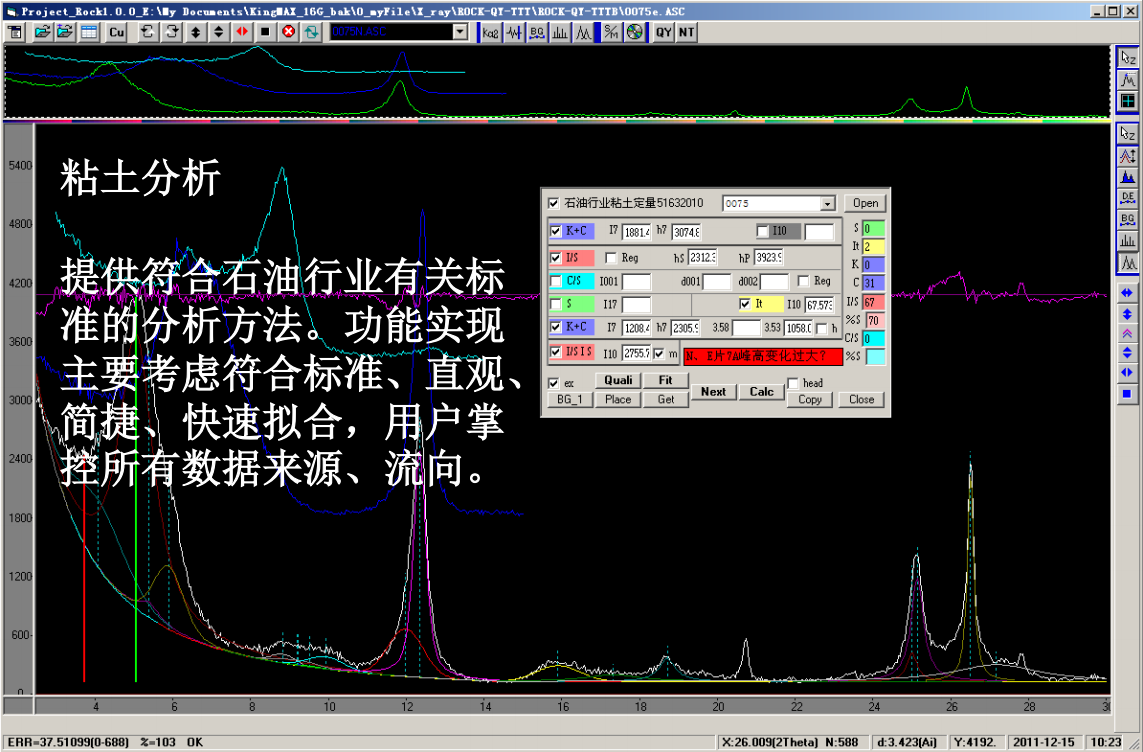The image size is (1143, 752).
Task: Click the S/N percent toolbar icon
Action: pos(610,32)
